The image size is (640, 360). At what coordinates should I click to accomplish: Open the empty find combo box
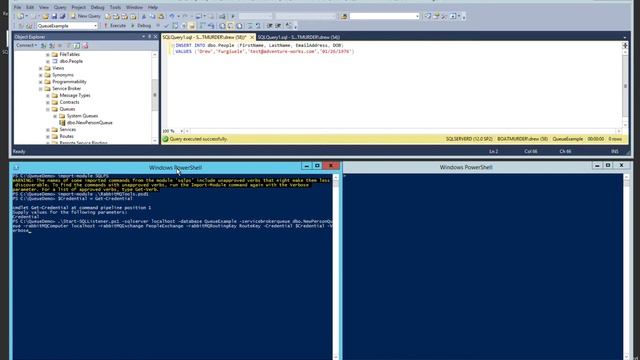[x=384, y=16]
